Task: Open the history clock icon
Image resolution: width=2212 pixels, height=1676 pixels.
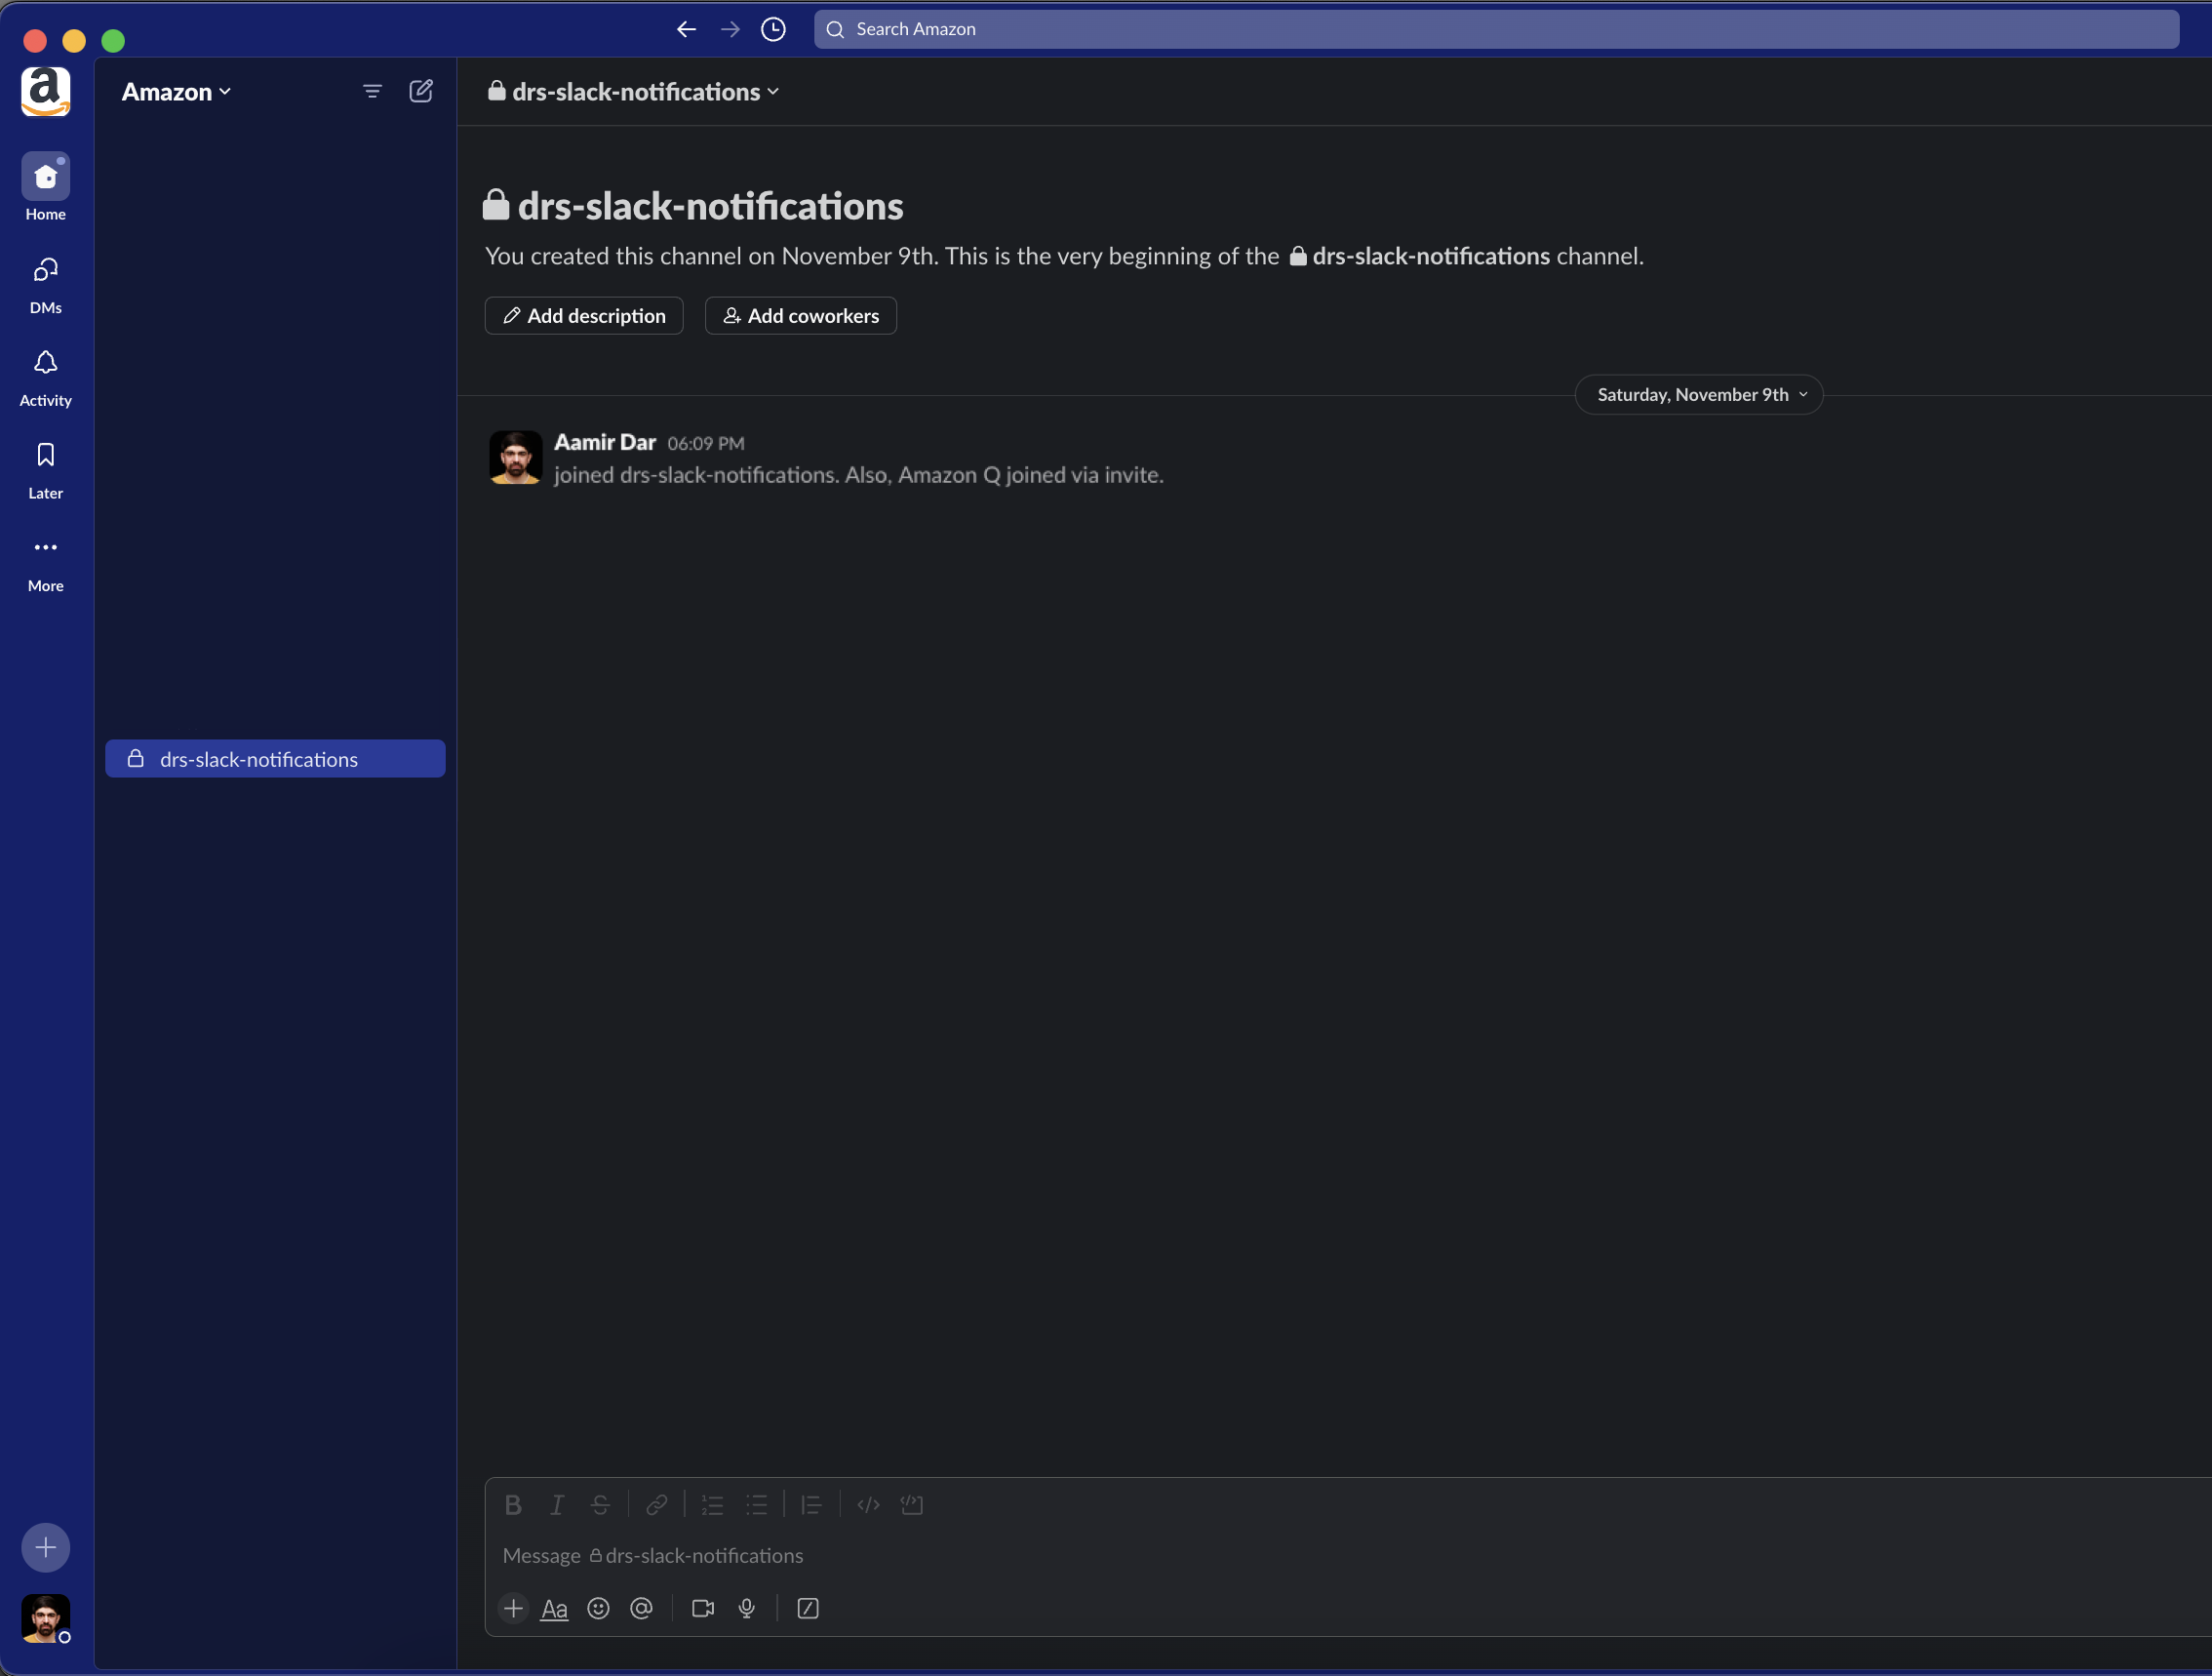Action: (773, 29)
